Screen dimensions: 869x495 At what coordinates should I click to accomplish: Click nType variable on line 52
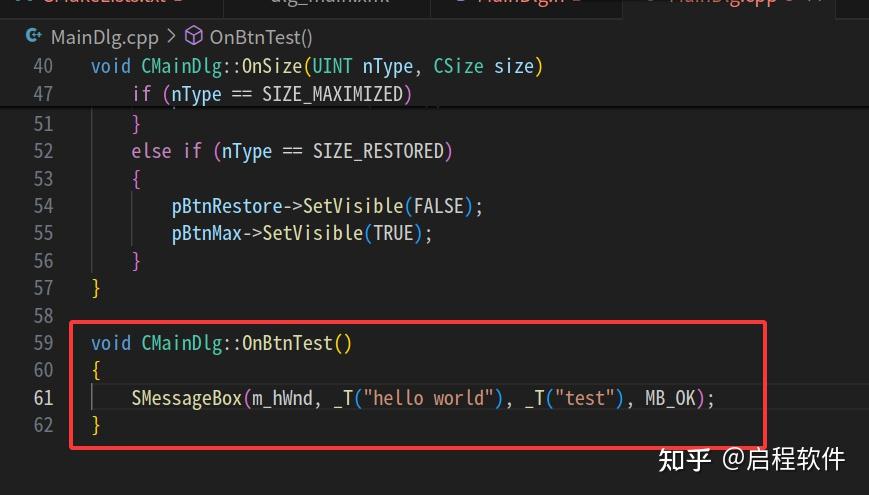(x=247, y=151)
